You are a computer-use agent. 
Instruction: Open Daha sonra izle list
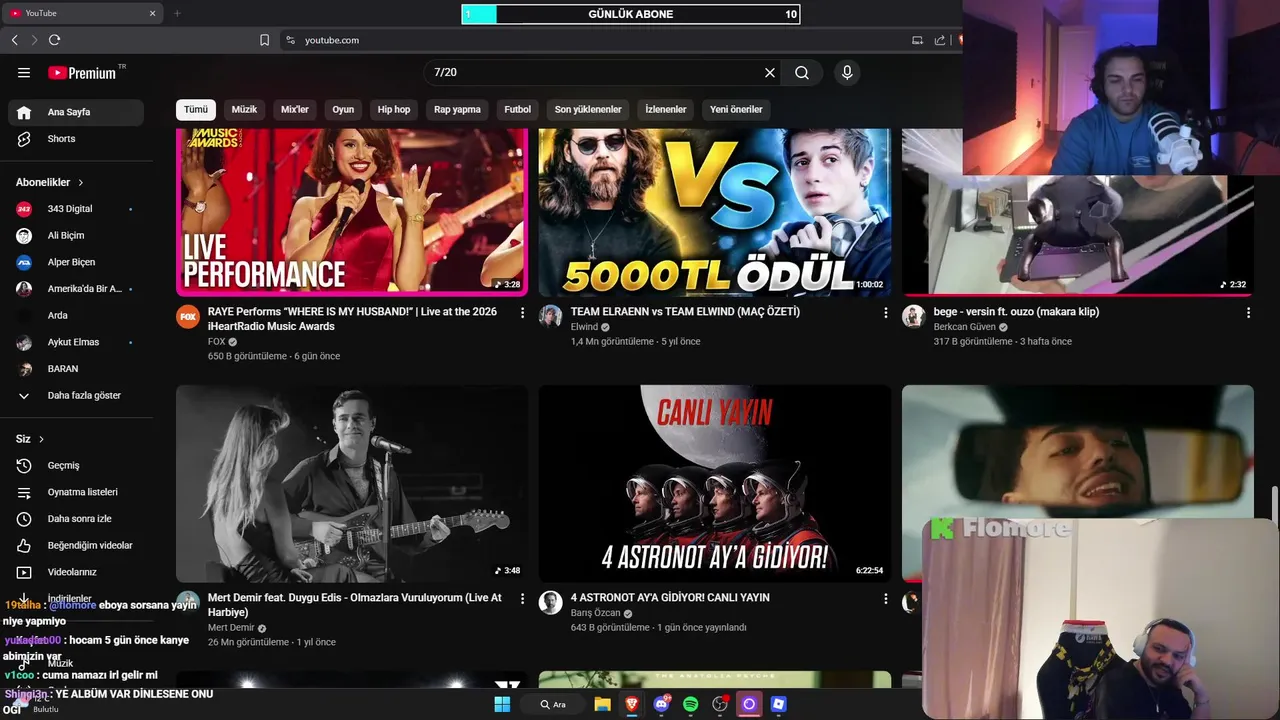coord(76,519)
